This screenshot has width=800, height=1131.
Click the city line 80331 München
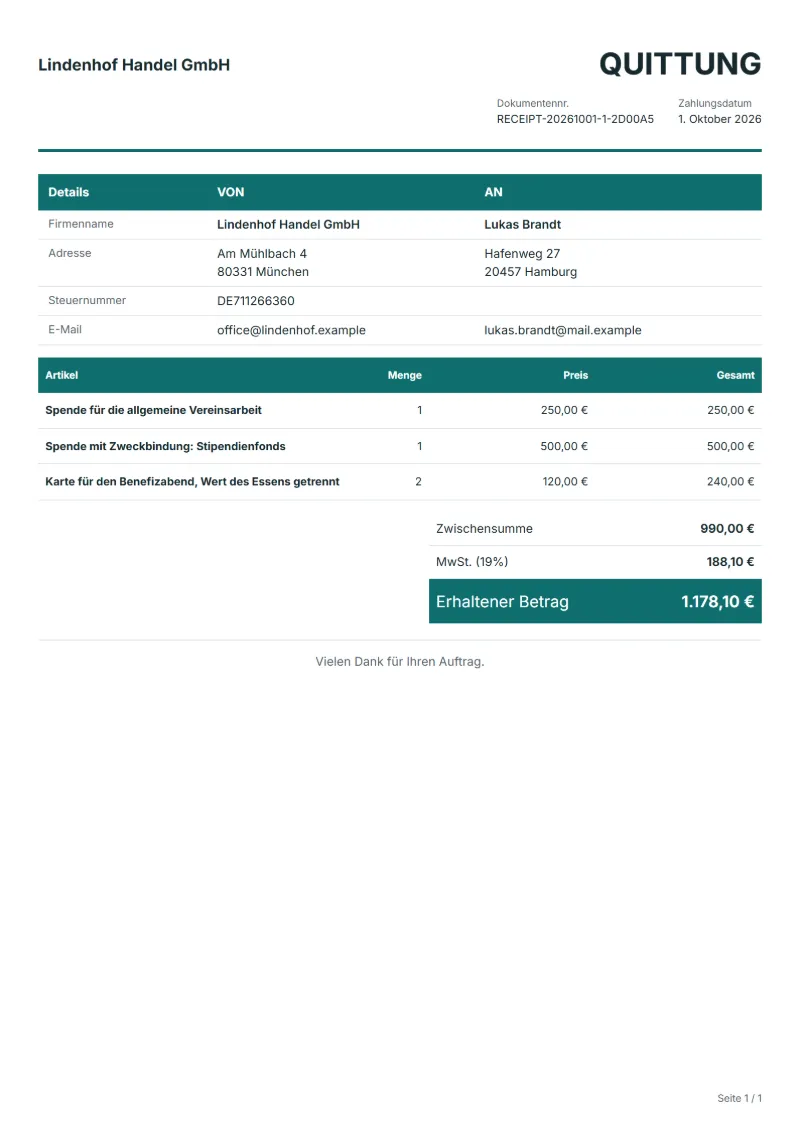click(x=263, y=271)
